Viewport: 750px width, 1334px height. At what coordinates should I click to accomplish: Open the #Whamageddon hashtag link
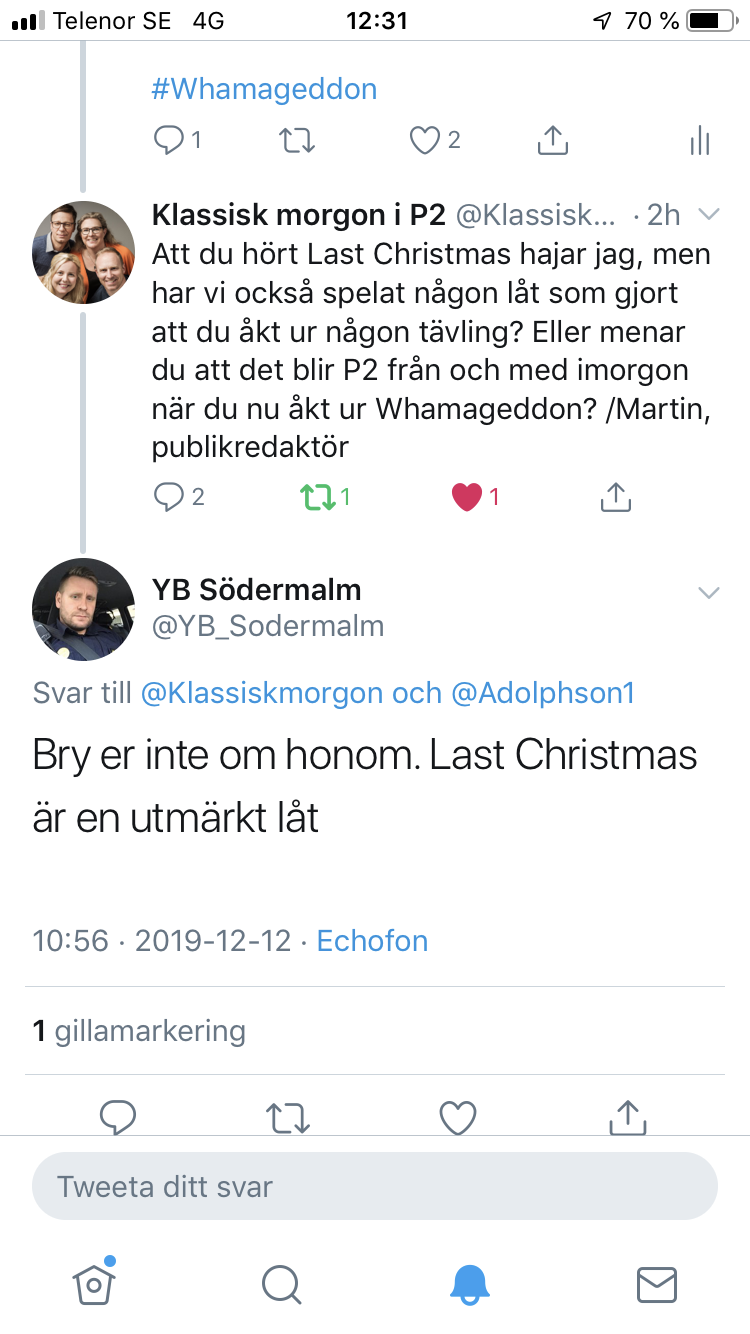click(264, 89)
